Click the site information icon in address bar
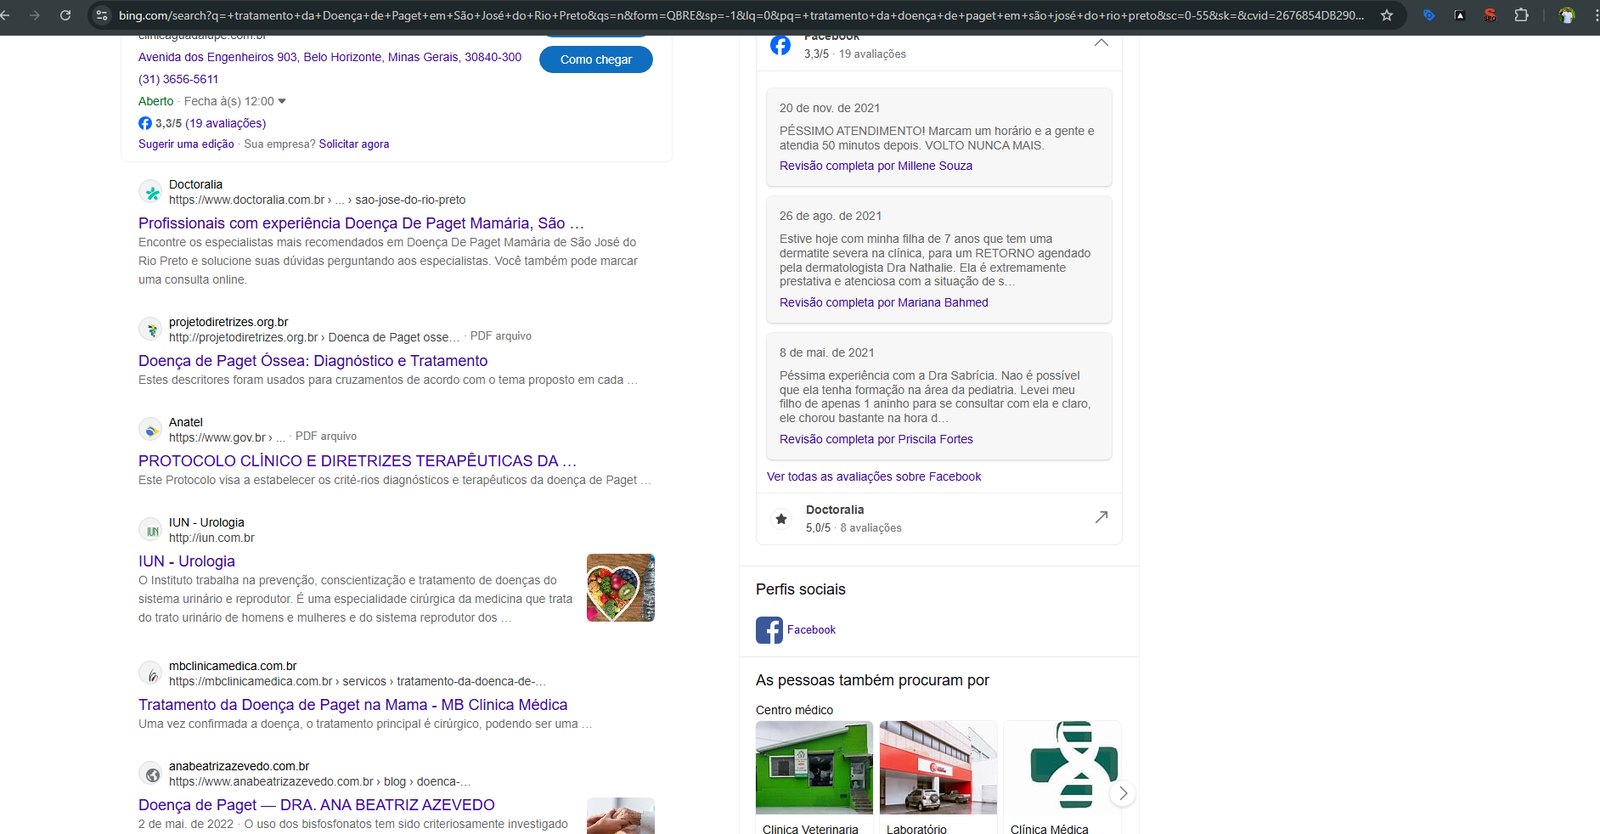 click(x=101, y=15)
